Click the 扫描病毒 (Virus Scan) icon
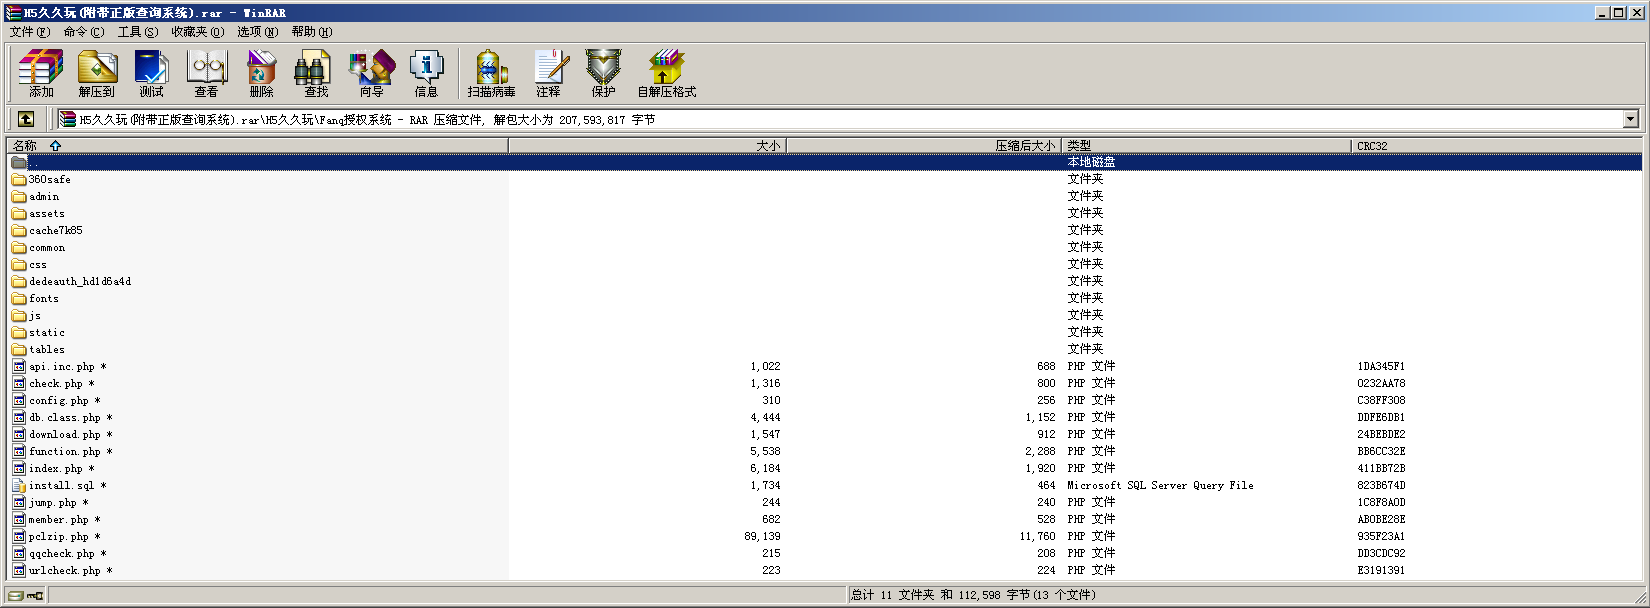The height and width of the screenshot is (608, 1650). pos(491,74)
